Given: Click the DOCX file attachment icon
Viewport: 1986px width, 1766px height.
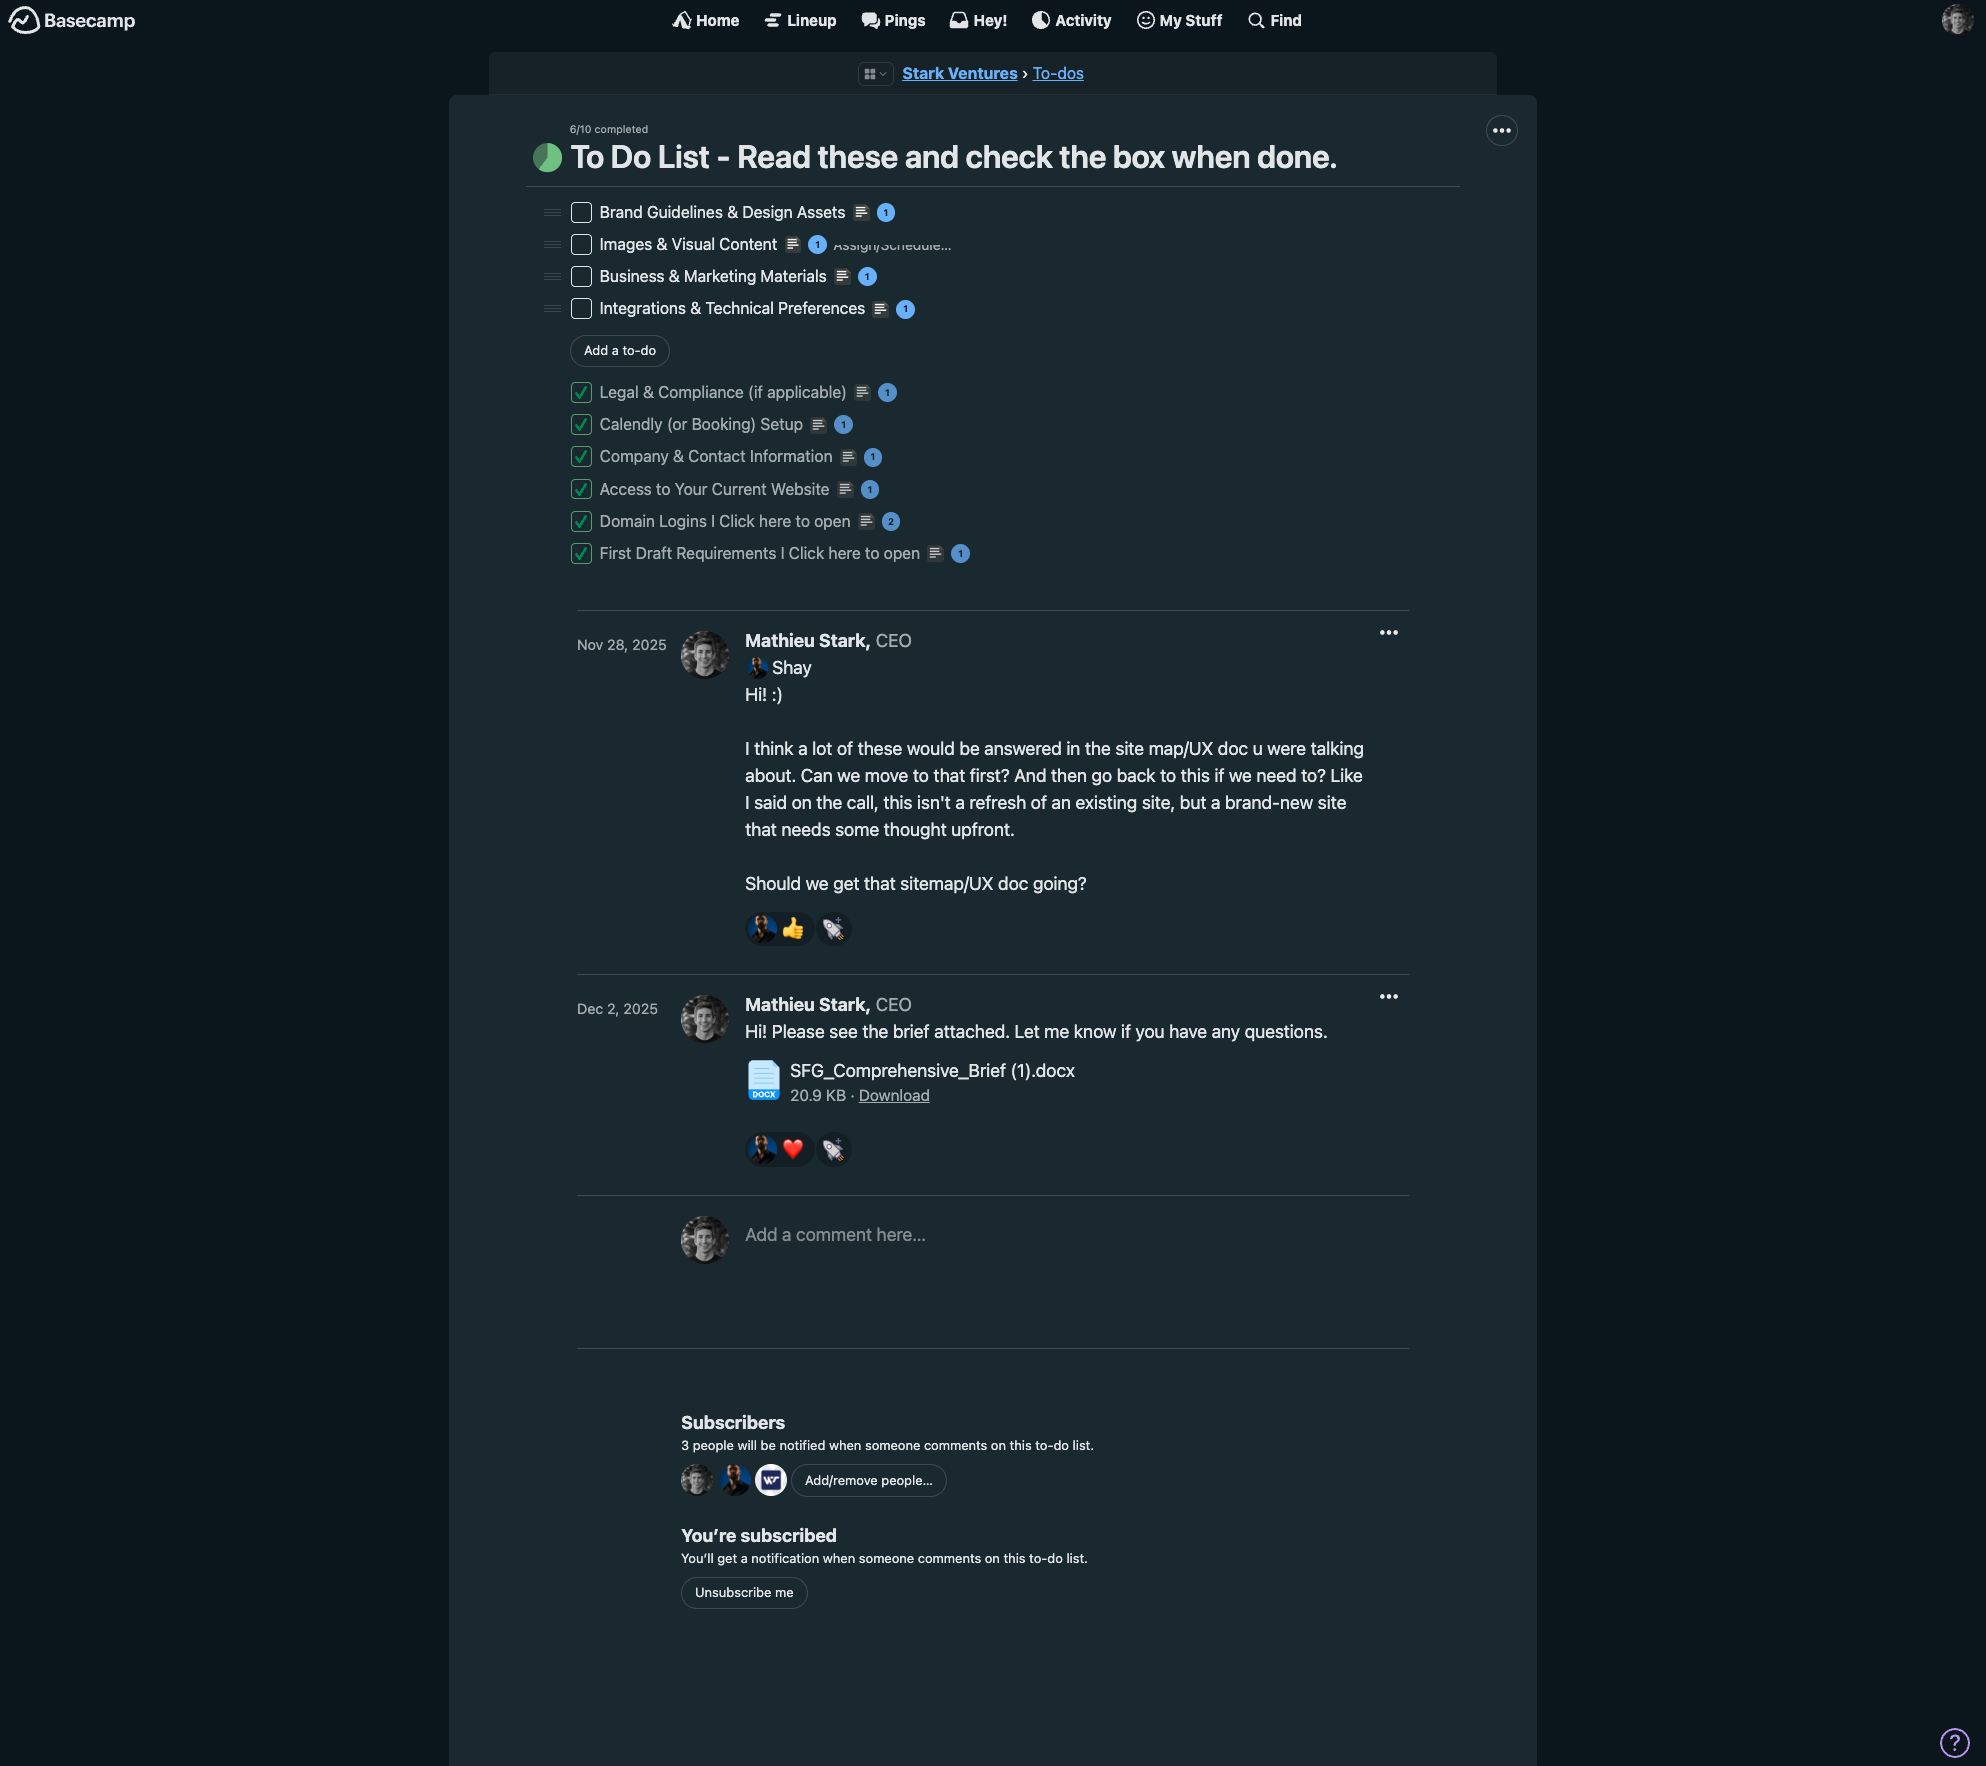Looking at the screenshot, I should (x=764, y=1081).
